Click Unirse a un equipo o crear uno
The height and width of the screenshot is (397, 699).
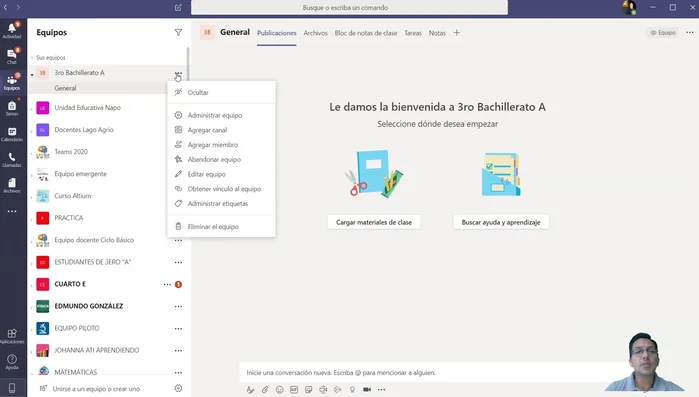[x=96, y=389]
